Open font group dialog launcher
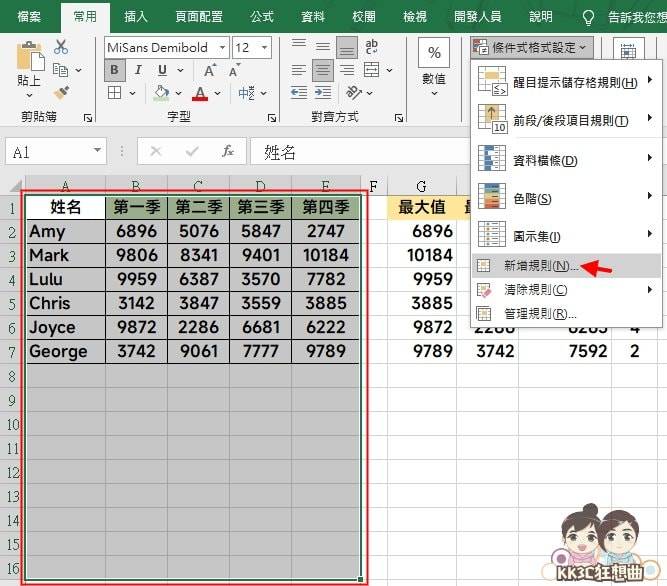Screen dimensions: 667x586 click(272, 118)
